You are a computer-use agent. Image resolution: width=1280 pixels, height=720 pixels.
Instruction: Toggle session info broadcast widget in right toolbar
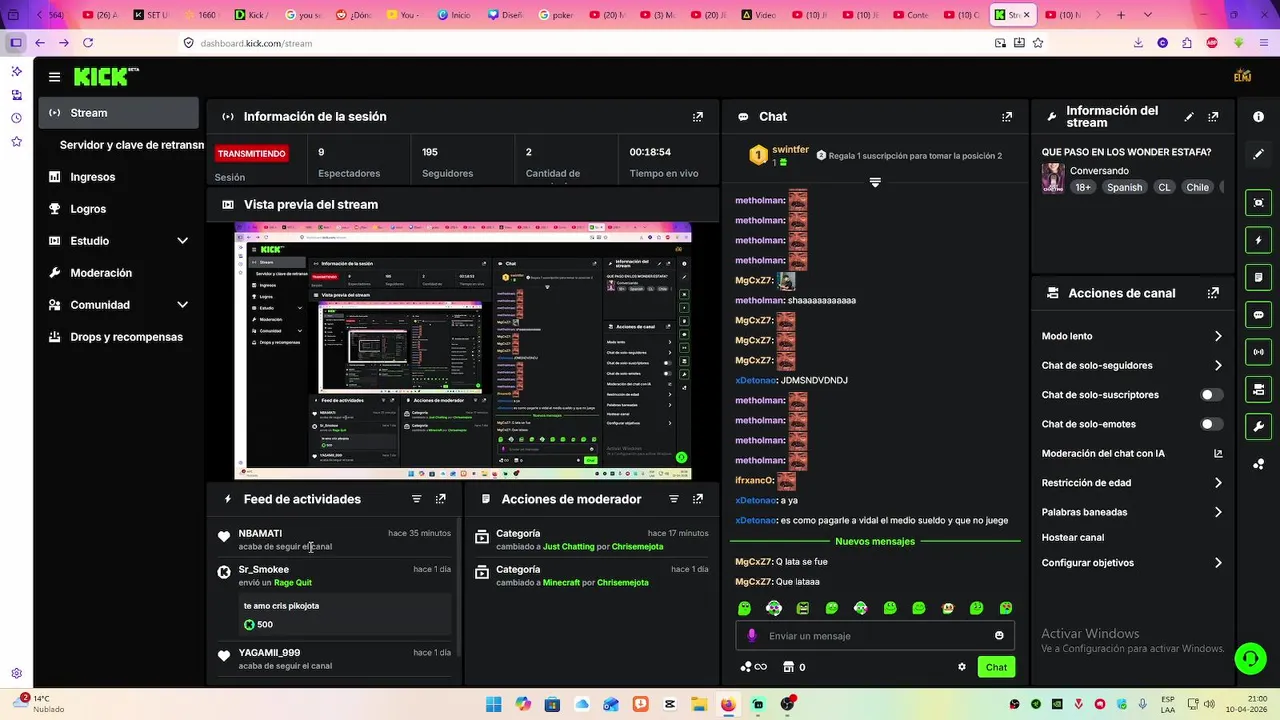tap(1259, 351)
